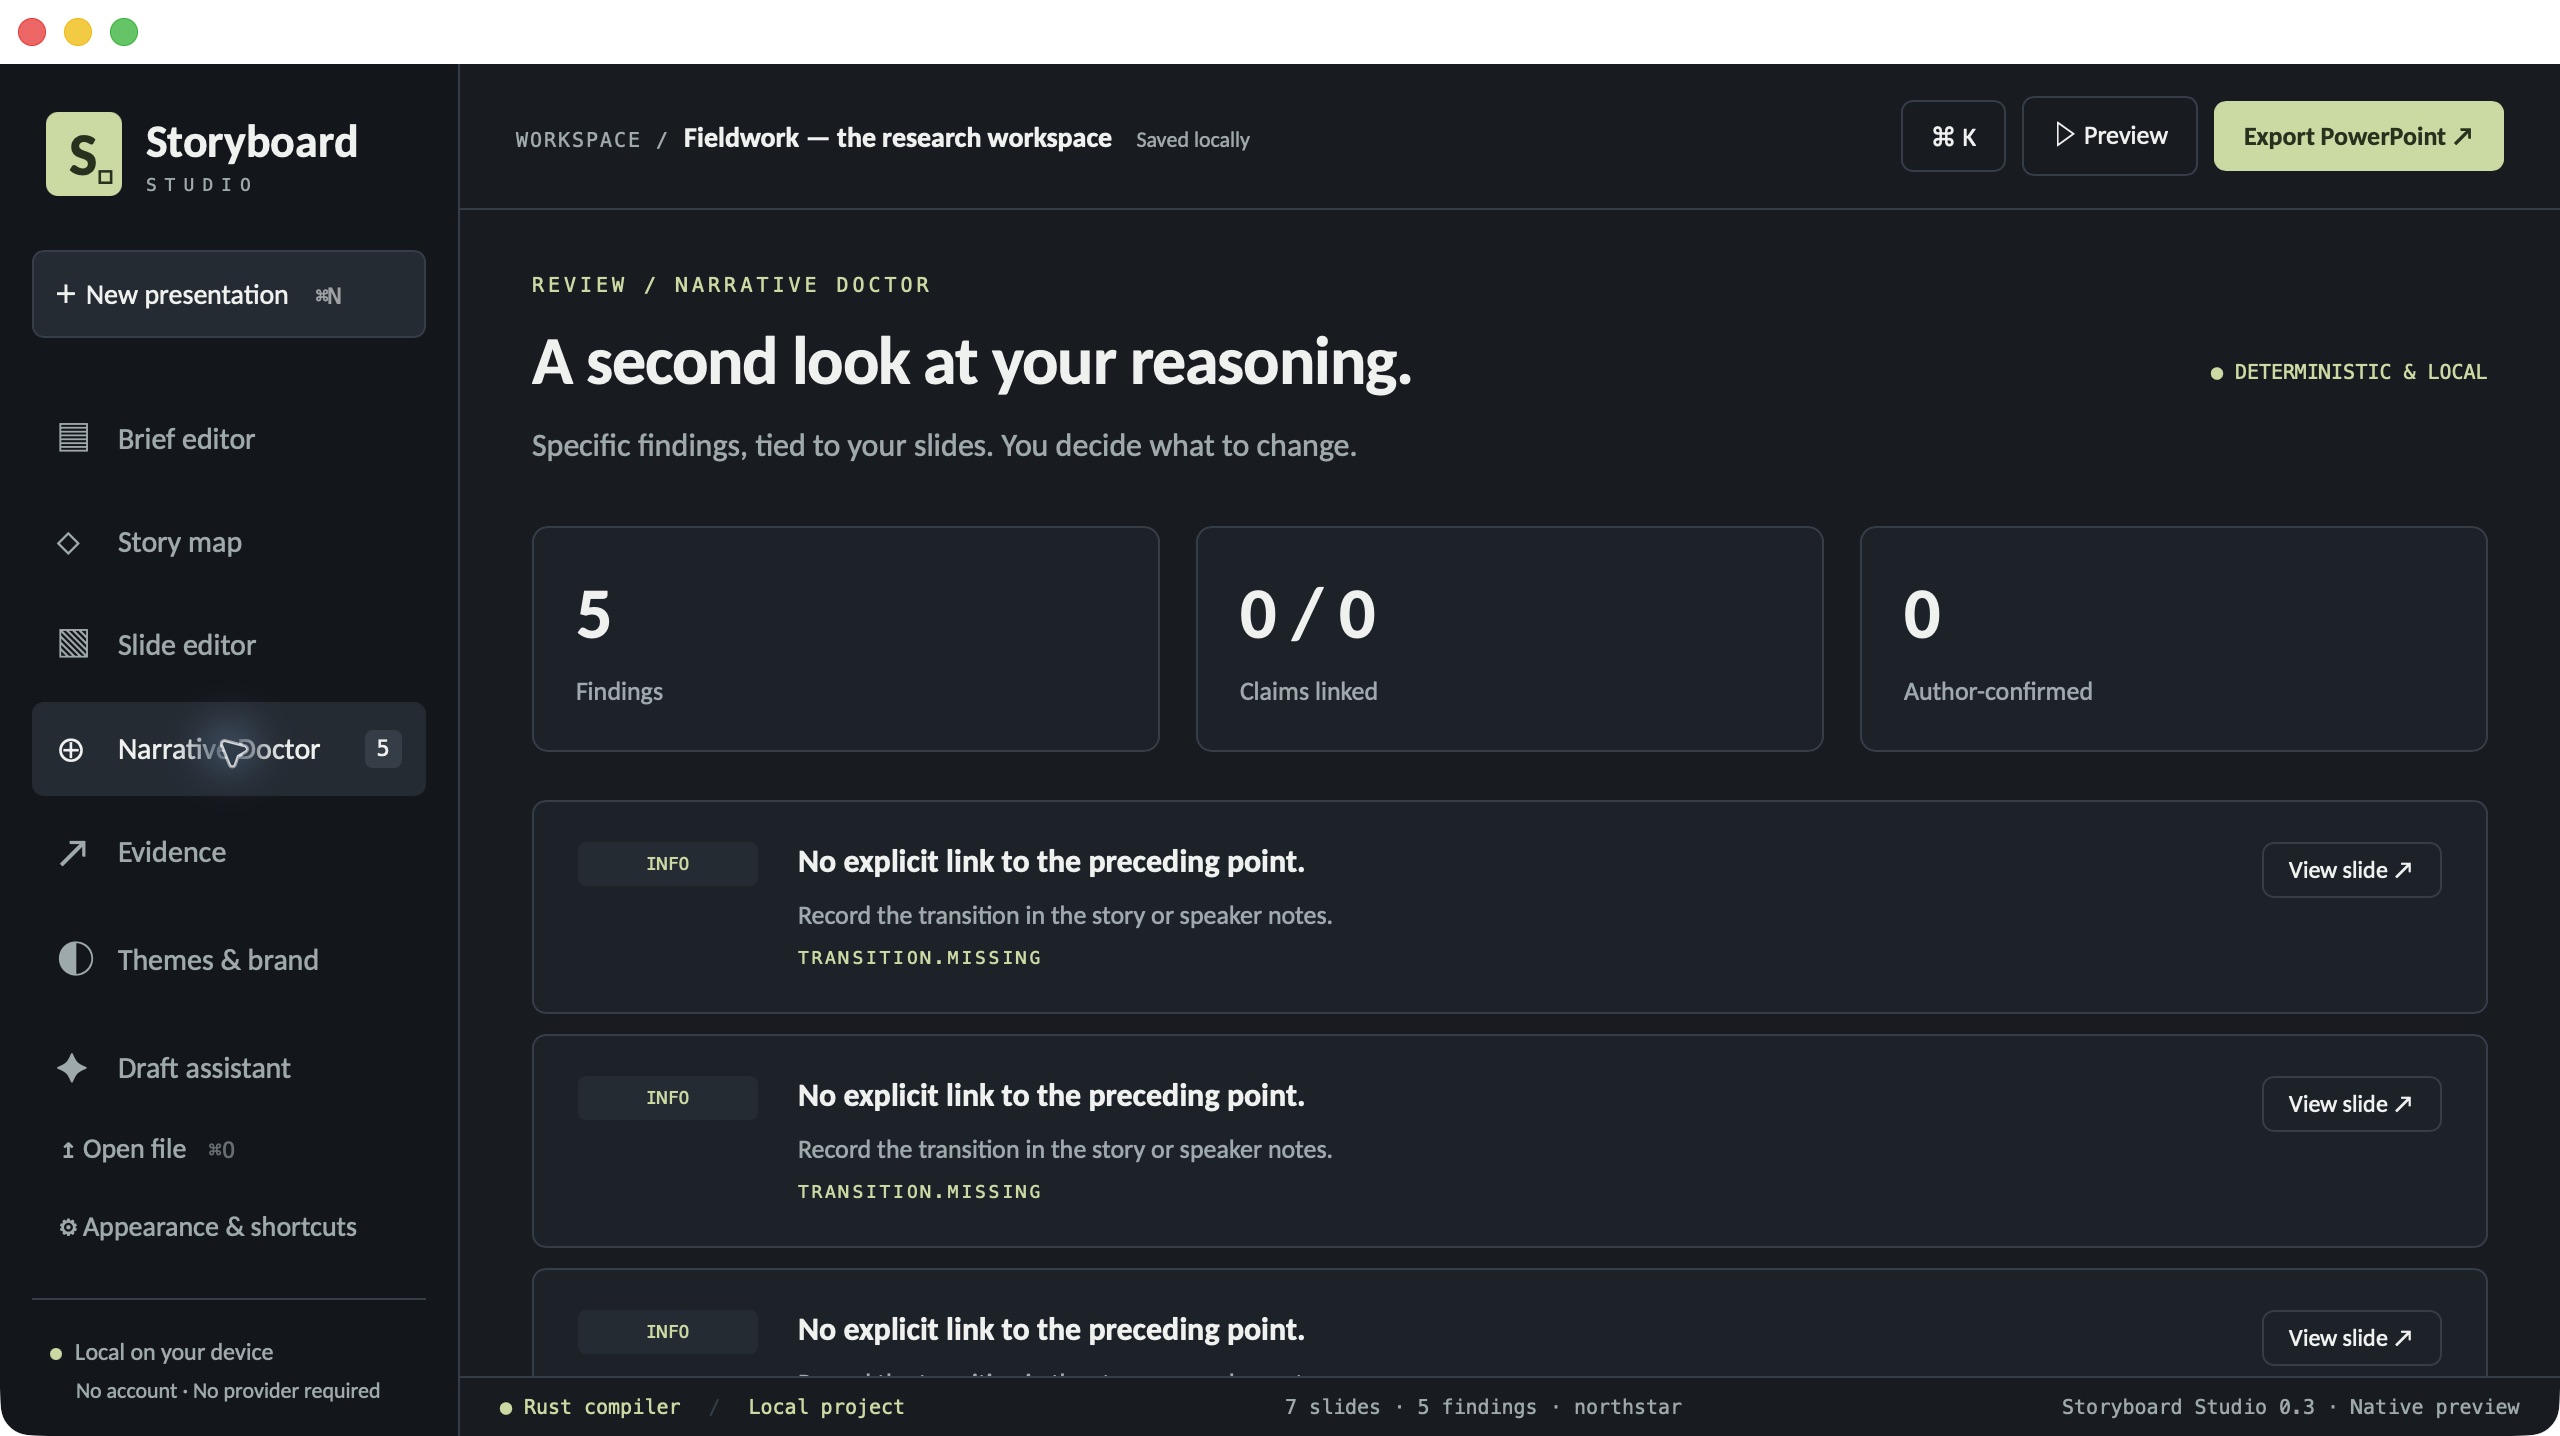The image size is (2560, 1436).
Task: Open Evidence section
Action: click(229, 852)
